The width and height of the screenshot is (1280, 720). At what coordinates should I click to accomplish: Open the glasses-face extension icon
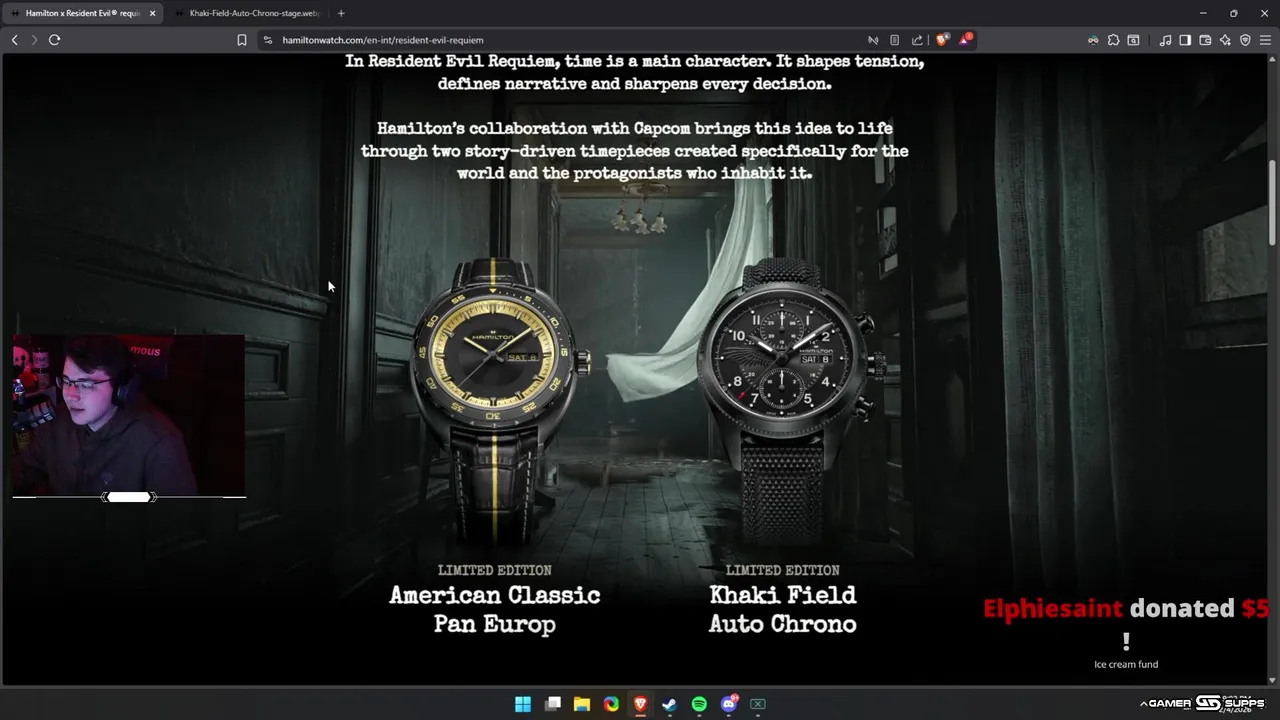[x=1093, y=40]
